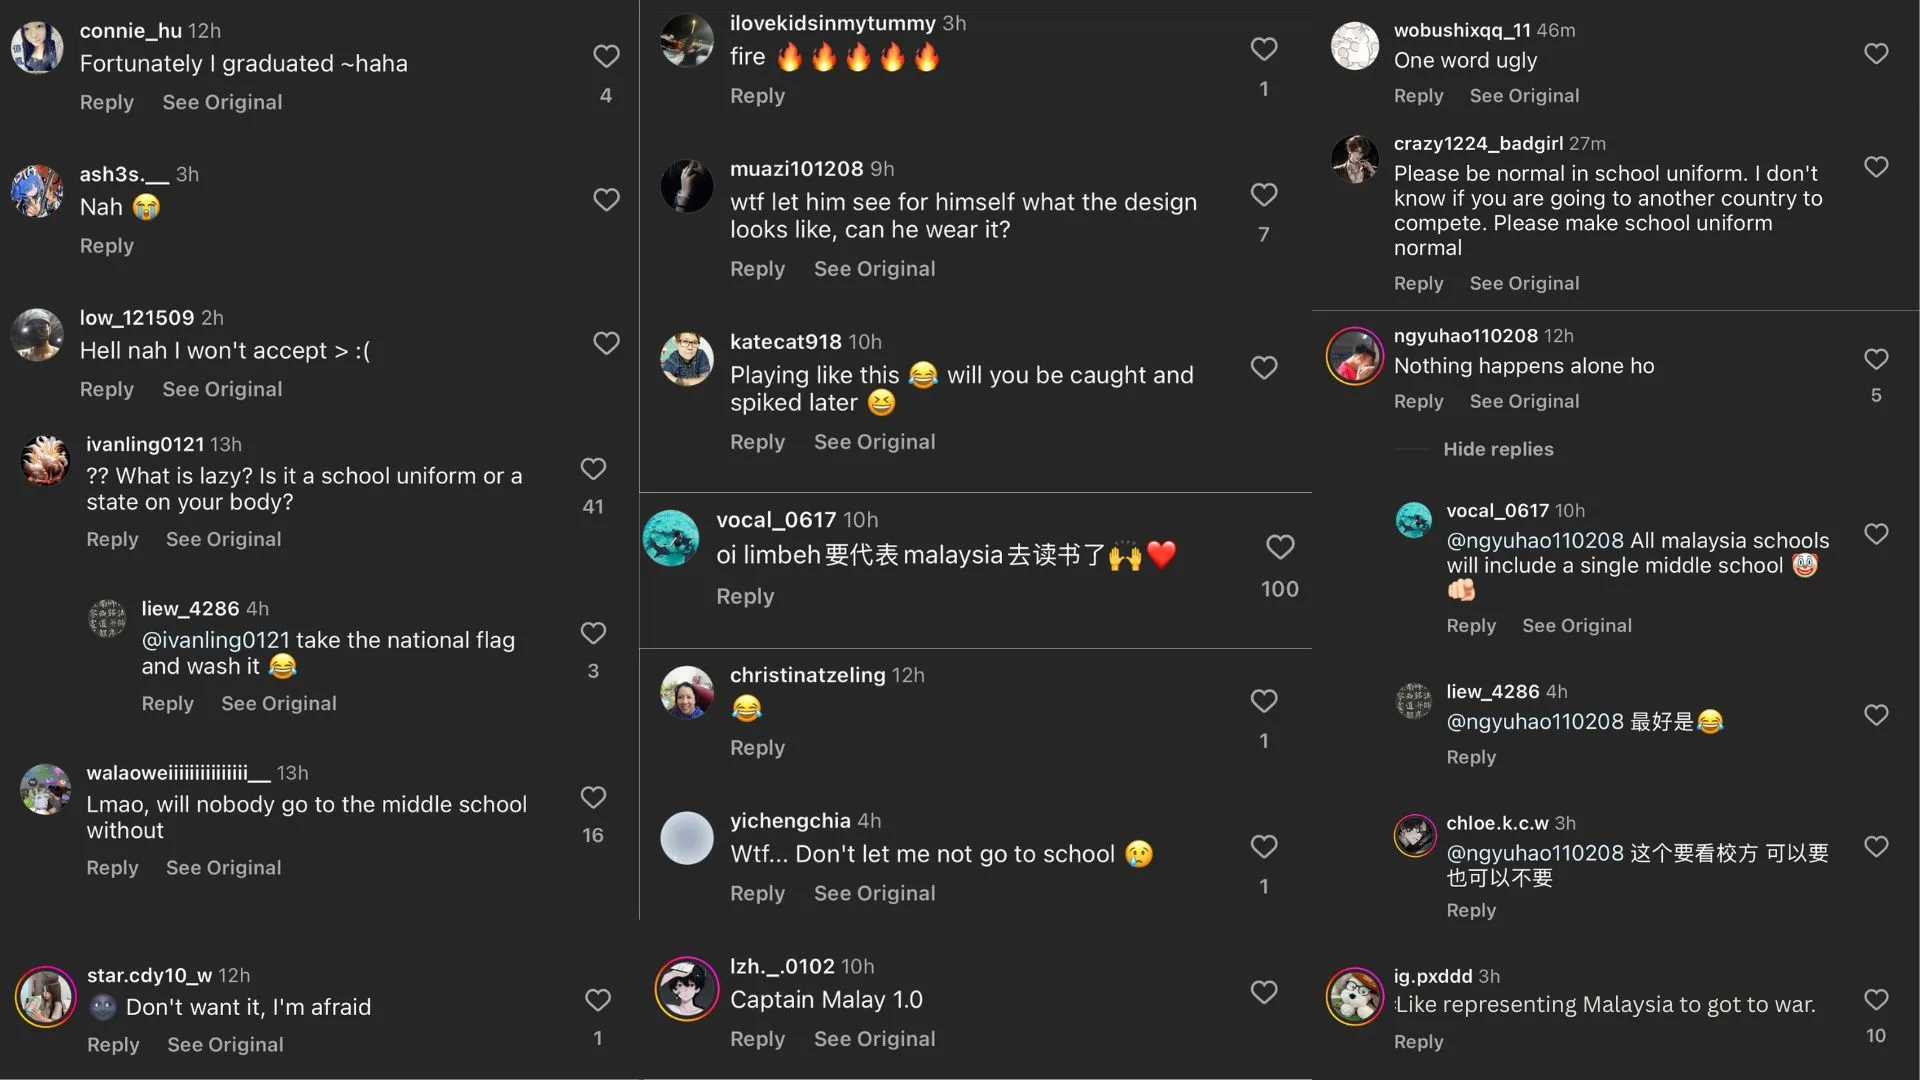
Task: Like muazi101208's design comment
Action: pyautogui.click(x=1264, y=194)
